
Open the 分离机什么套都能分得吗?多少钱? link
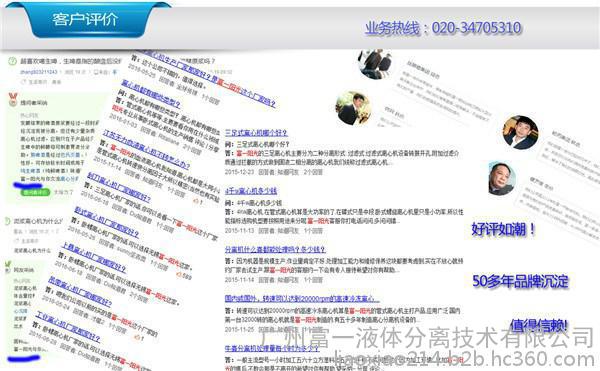tap(275, 249)
